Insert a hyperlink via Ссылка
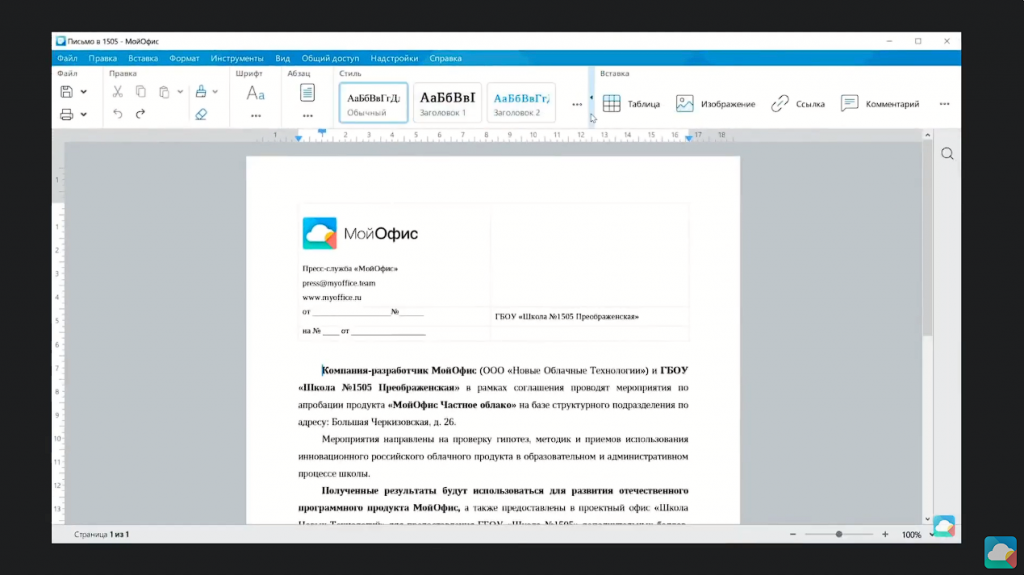The width and height of the screenshot is (1024, 575). pyautogui.click(x=798, y=104)
